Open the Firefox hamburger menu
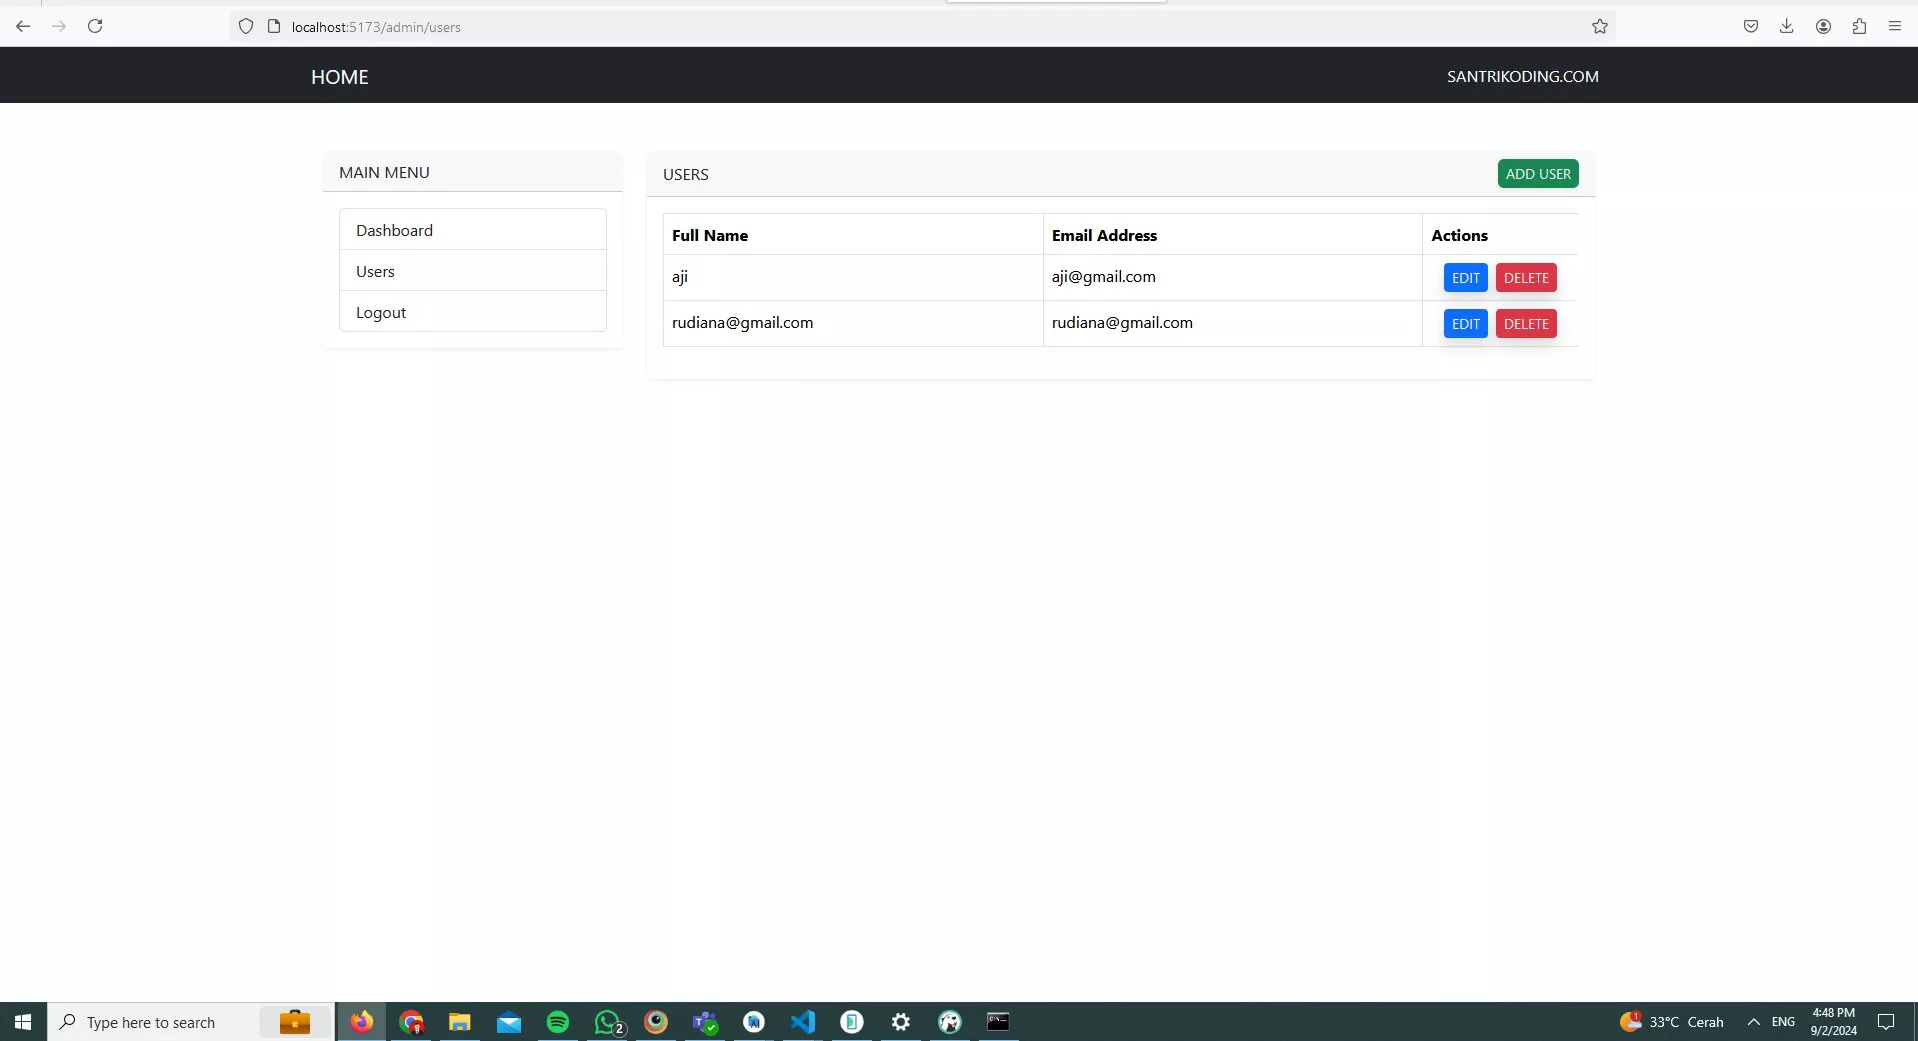This screenshot has width=1918, height=1041. tap(1895, 26)
